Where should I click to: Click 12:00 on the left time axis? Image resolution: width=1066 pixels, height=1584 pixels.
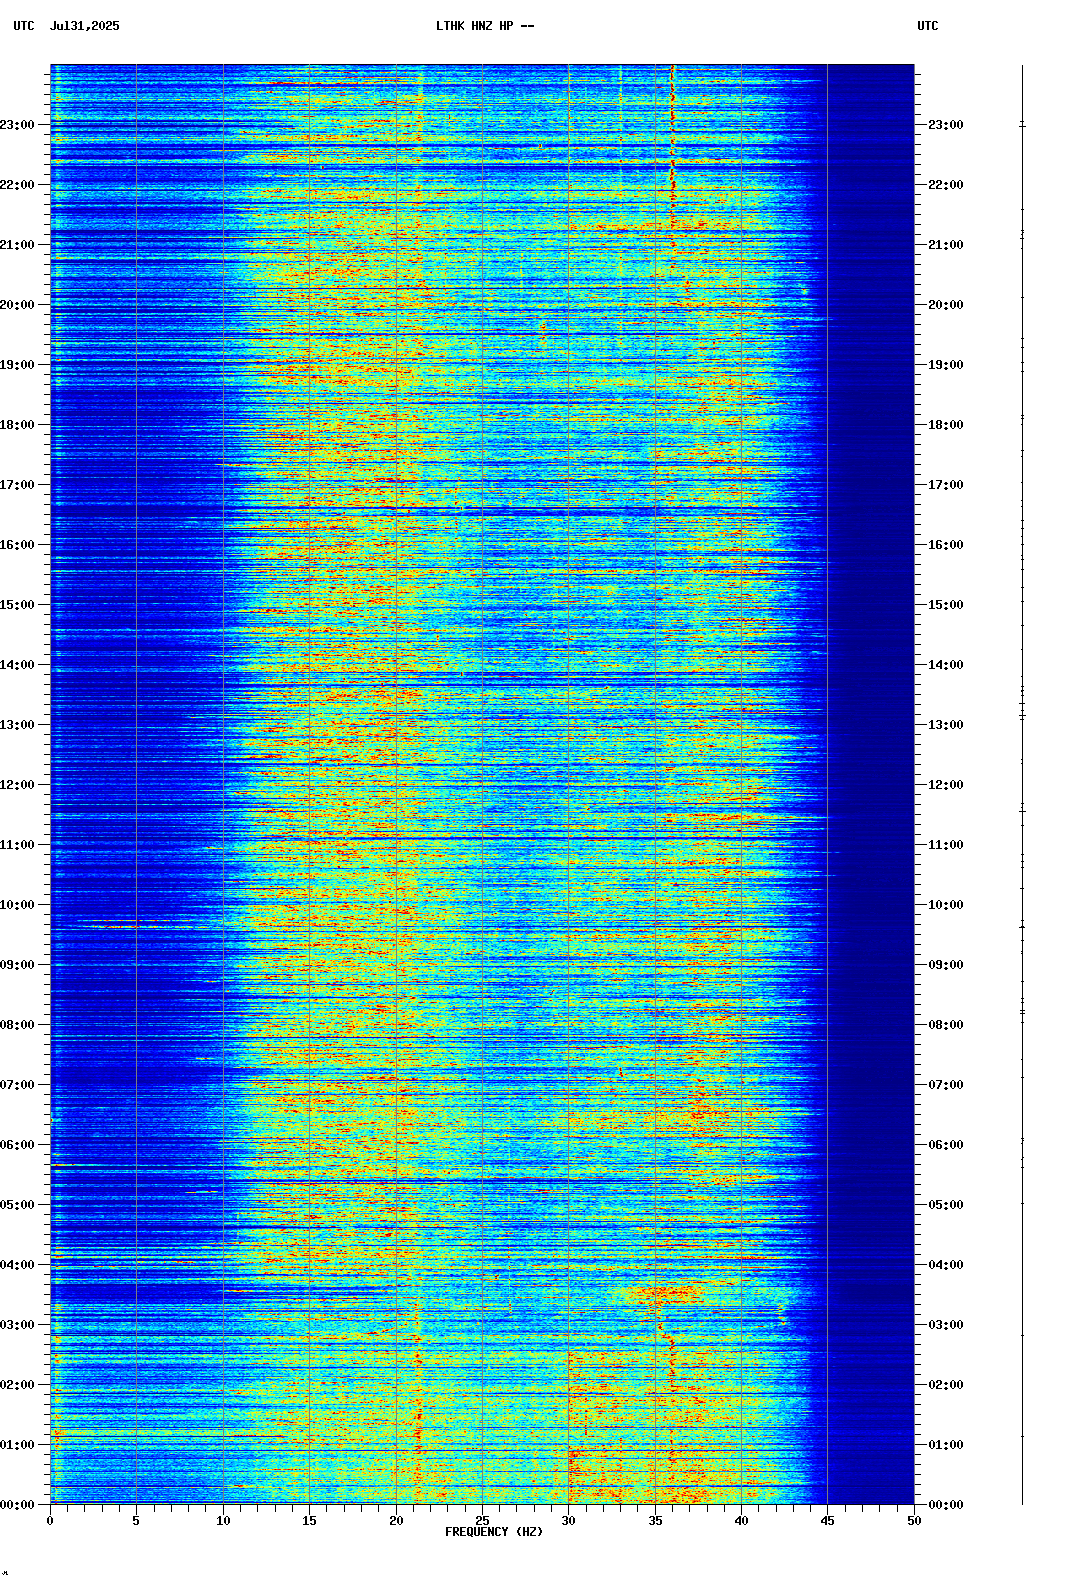coord(17,785)
